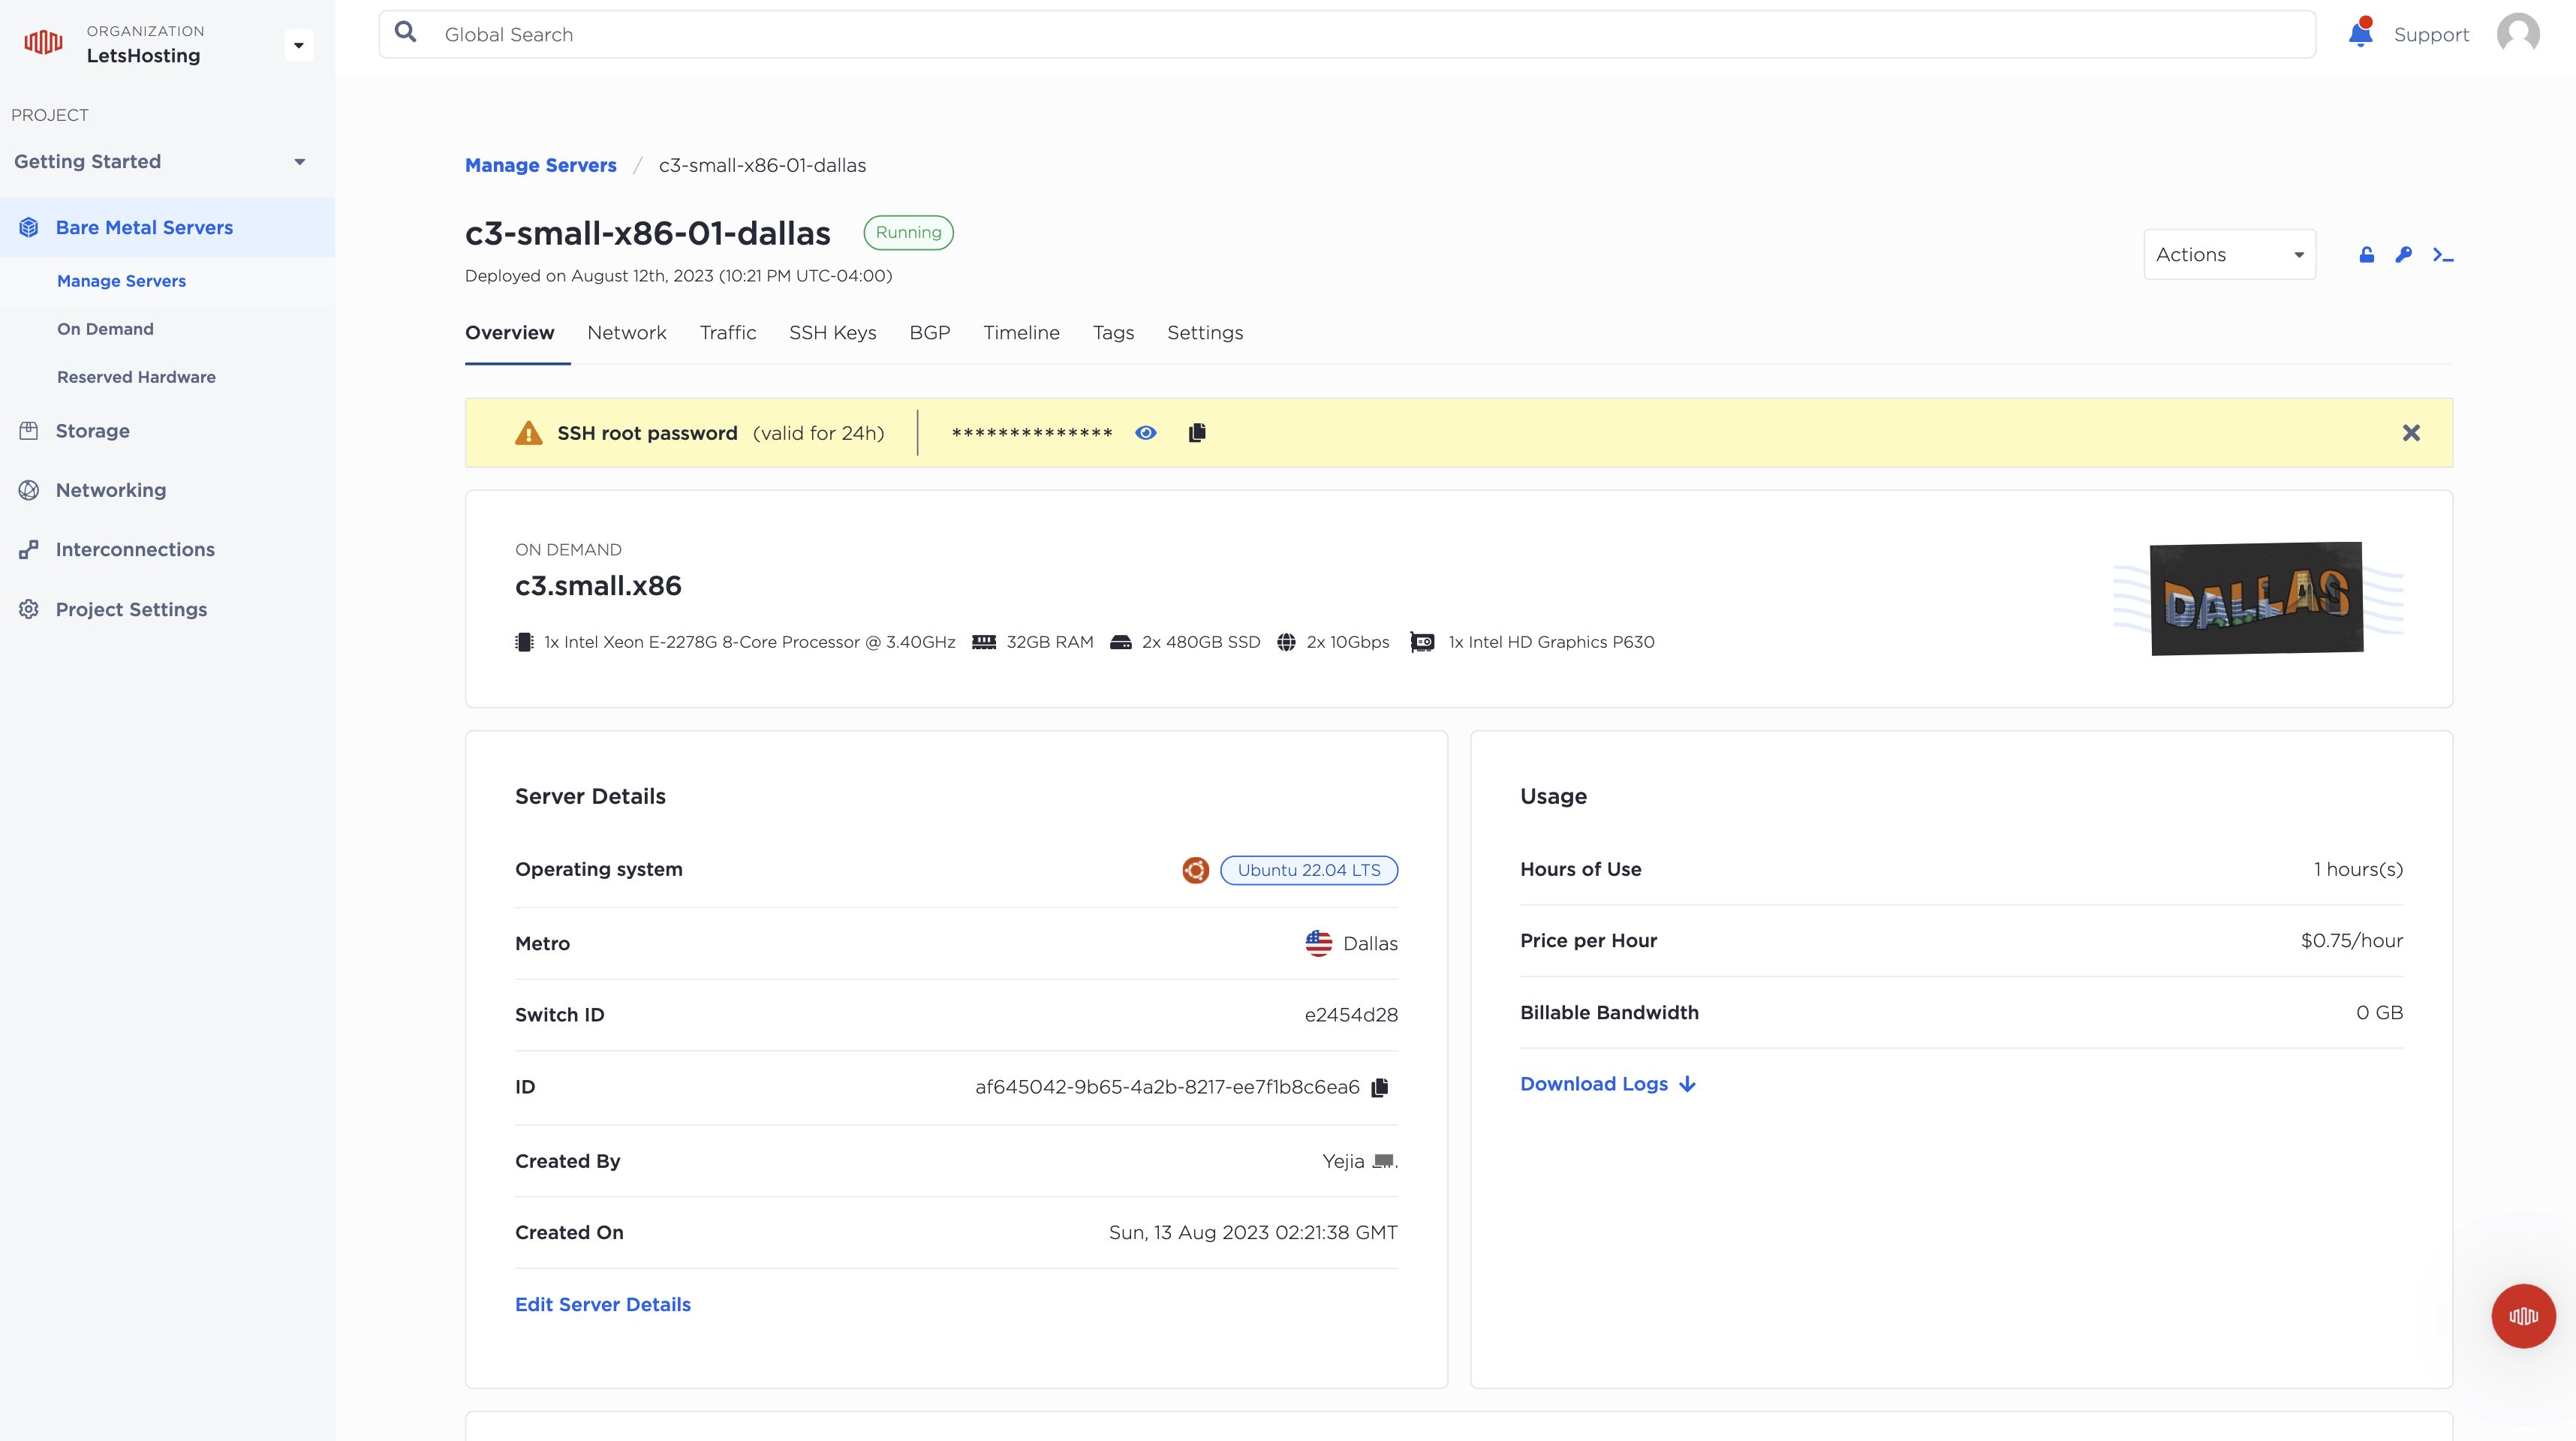This screenshot has width=2576, height=1441.
Task: Click the Created On timestamp
Action: (1253, 1232)
